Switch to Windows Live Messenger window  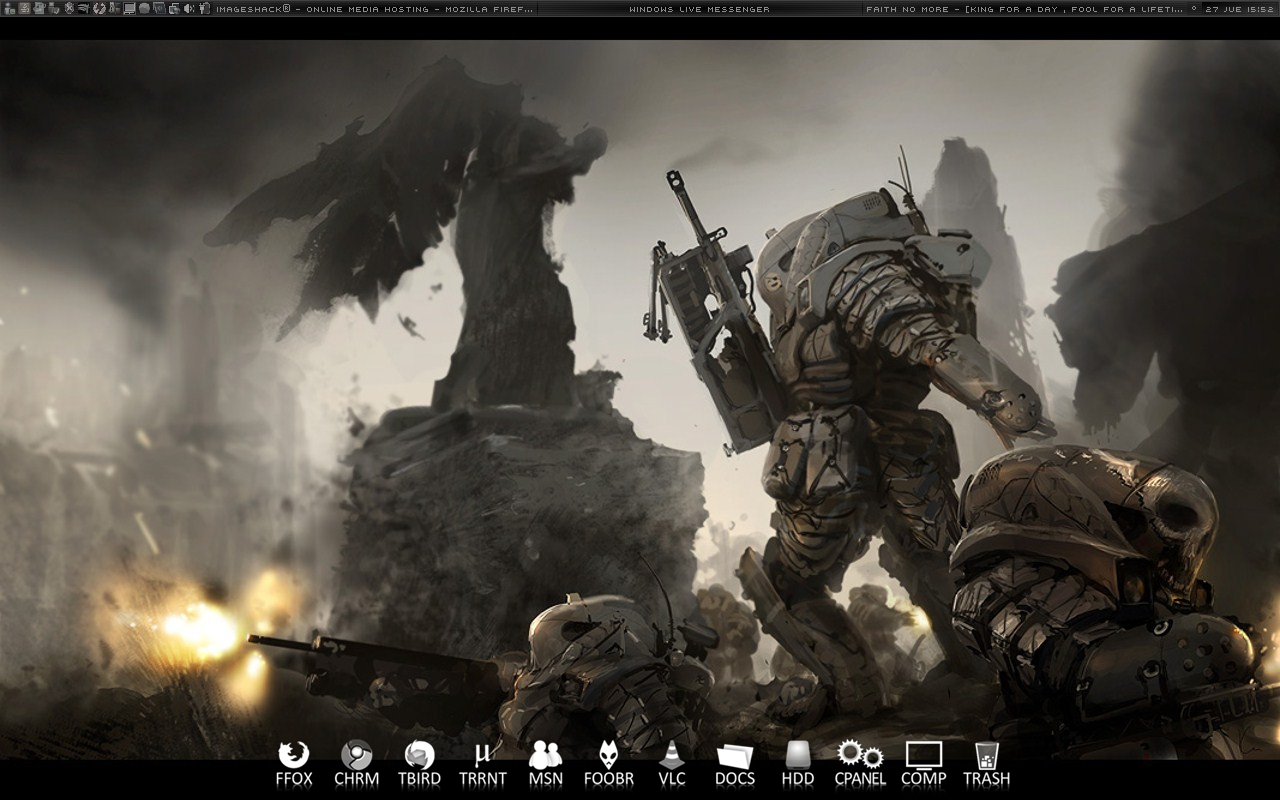point(699,9)
